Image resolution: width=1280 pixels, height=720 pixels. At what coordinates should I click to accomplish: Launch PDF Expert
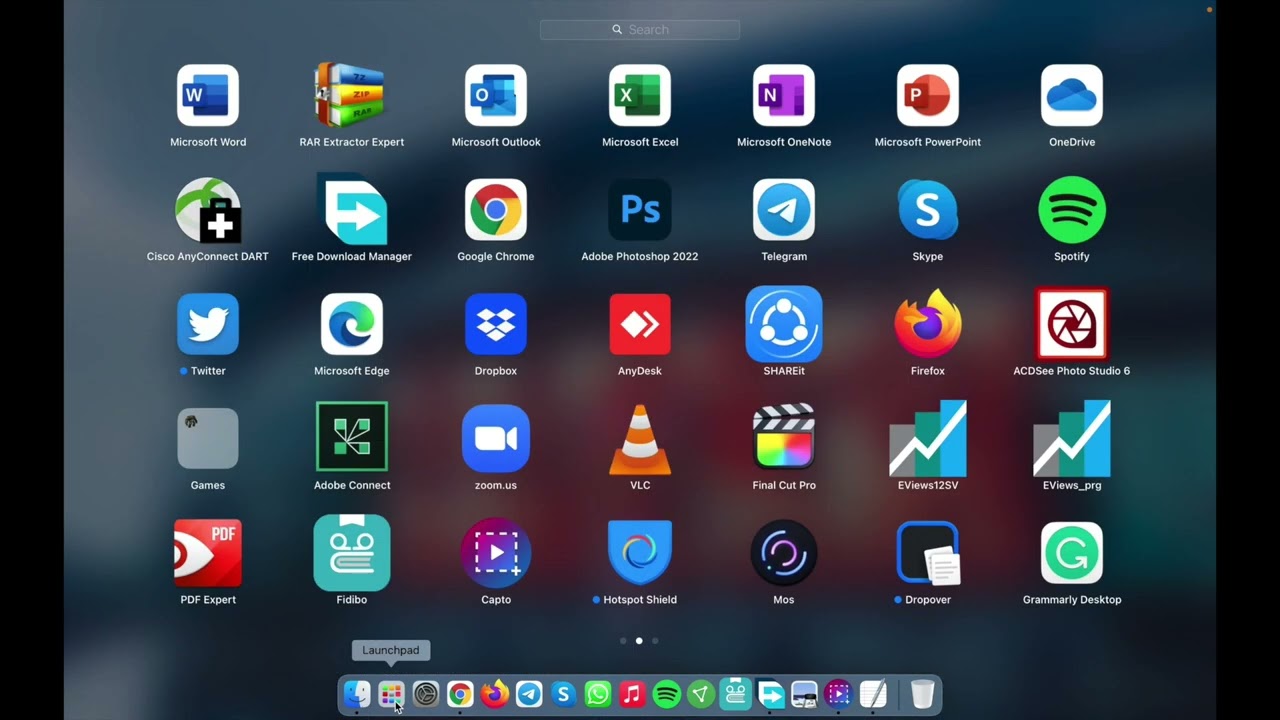click(208, 552)
